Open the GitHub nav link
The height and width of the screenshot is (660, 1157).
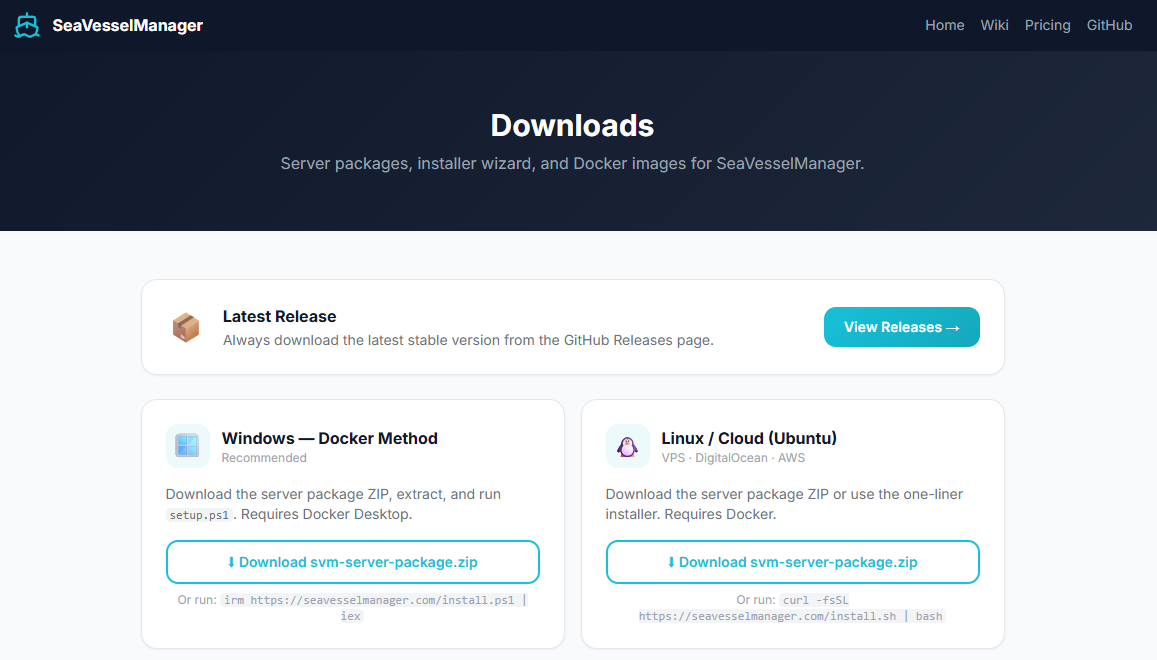coord(1109,25)
